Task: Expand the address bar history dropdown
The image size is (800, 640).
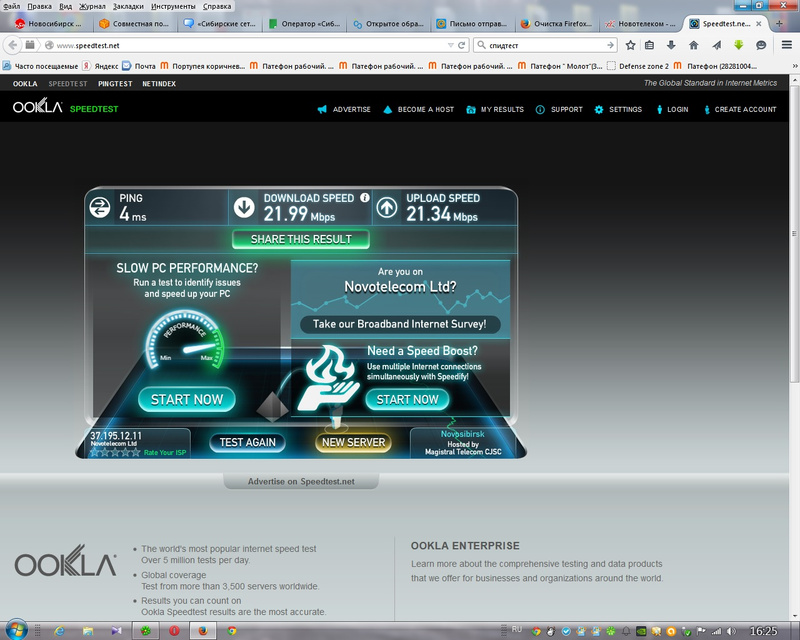Action: (x=451, y=45)
